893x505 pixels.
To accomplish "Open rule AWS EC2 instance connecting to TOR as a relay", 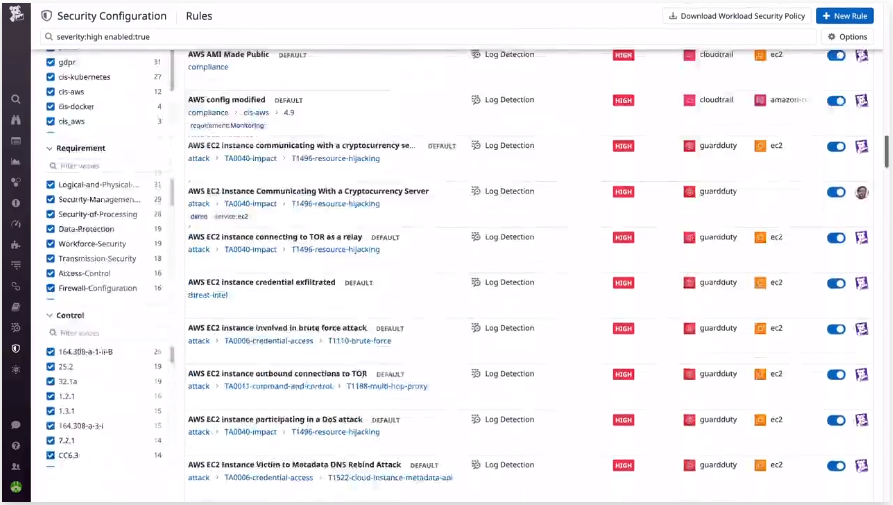I will coord(275,237).
